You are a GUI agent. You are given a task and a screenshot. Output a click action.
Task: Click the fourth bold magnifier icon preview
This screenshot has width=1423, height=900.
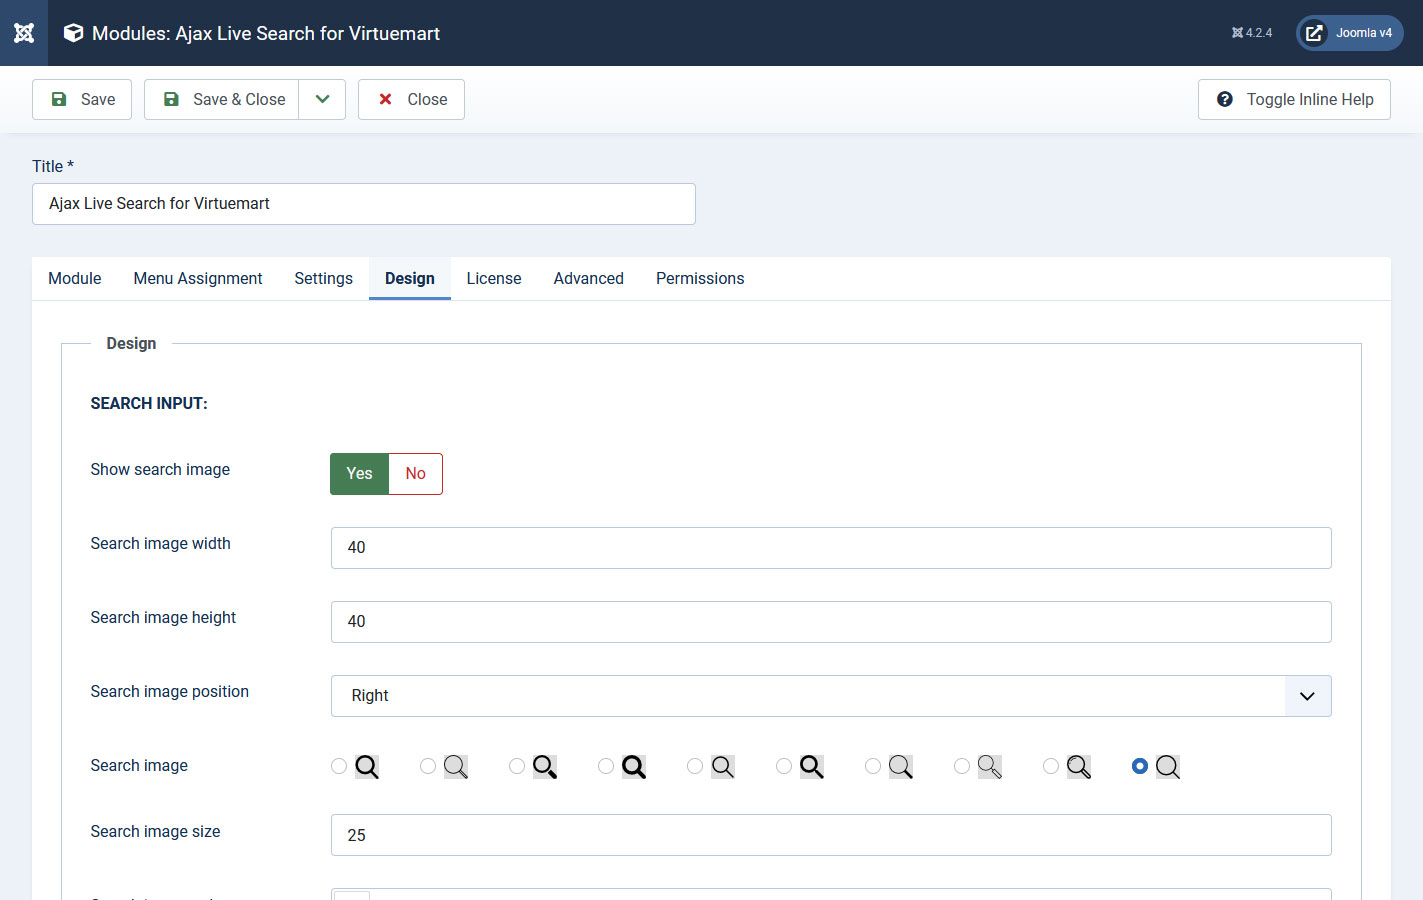click(634, 767)
